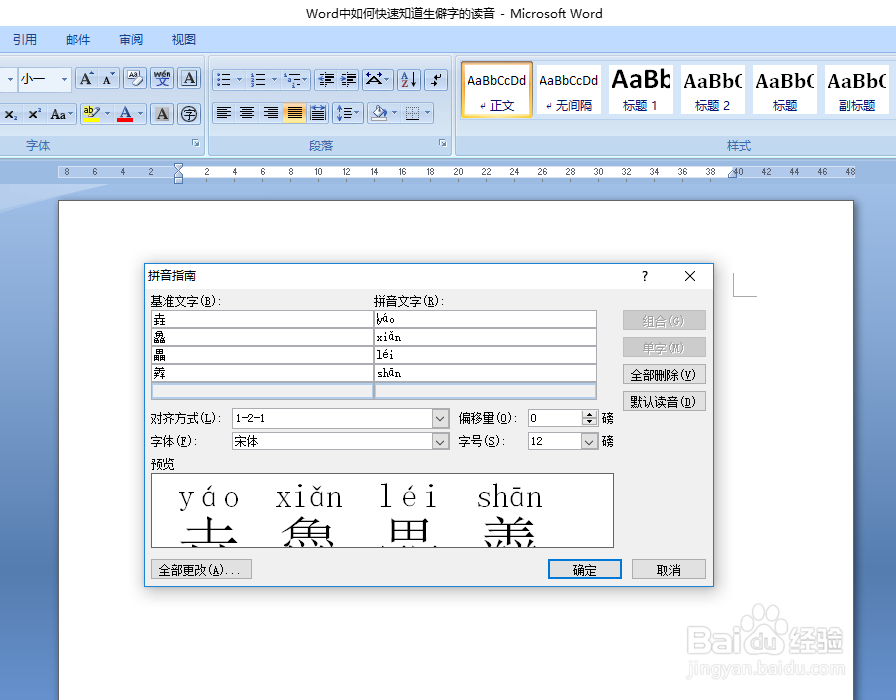The height and width of the screenshot is (700, 896).
Task: Open the highlight color dropdown arrow
Action: 107,114
